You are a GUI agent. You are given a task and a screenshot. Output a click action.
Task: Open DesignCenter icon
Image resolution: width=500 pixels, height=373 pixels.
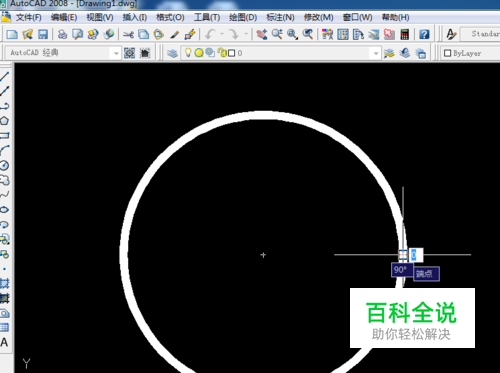343,34
